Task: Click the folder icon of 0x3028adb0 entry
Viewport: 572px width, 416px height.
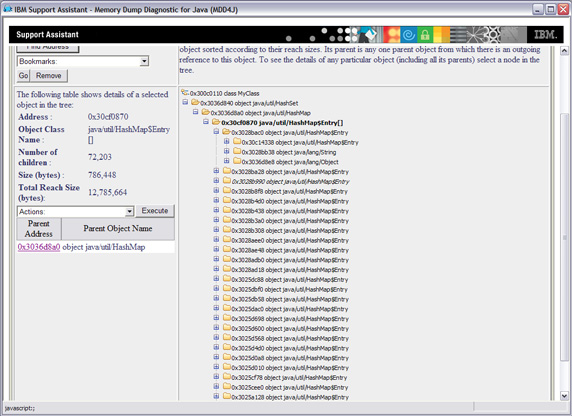Action: coord(227,259)
